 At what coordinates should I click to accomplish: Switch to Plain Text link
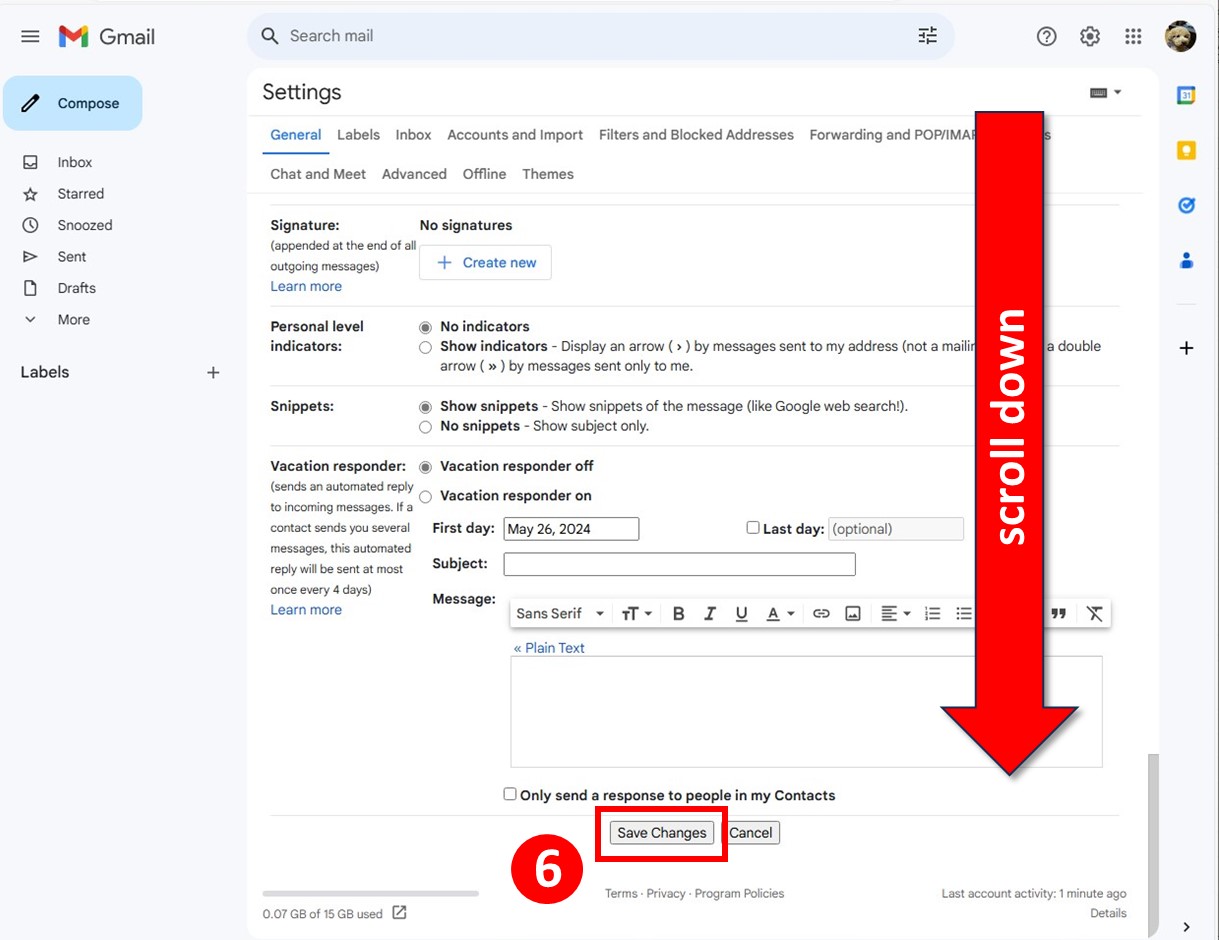point(549,648)
